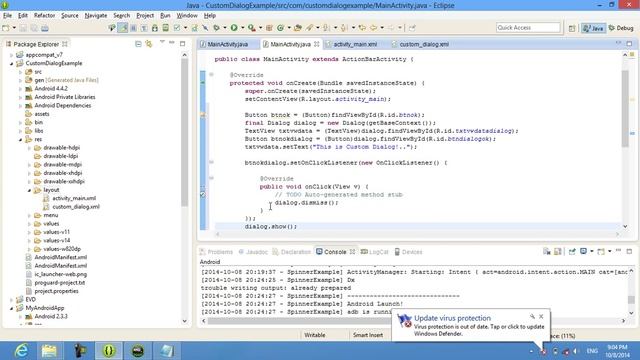The image size is (640, 360).
Task: Expand the src folder
Action: [20, 72]
